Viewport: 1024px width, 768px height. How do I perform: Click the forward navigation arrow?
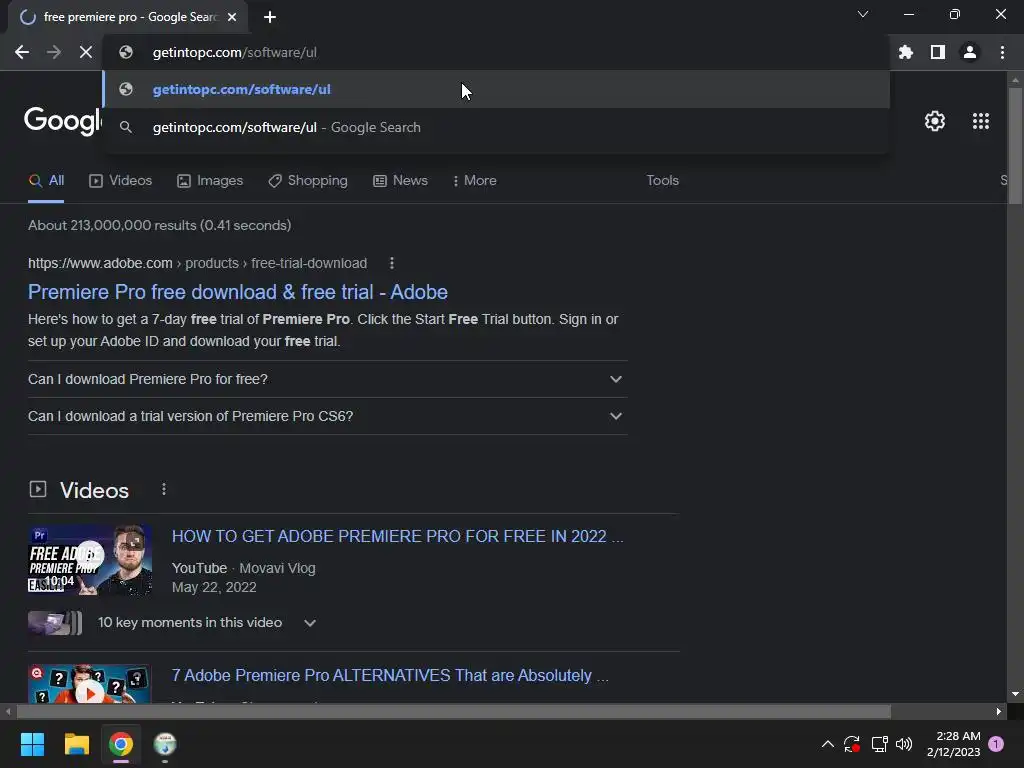pyautogui.click(x=54, y=52)
